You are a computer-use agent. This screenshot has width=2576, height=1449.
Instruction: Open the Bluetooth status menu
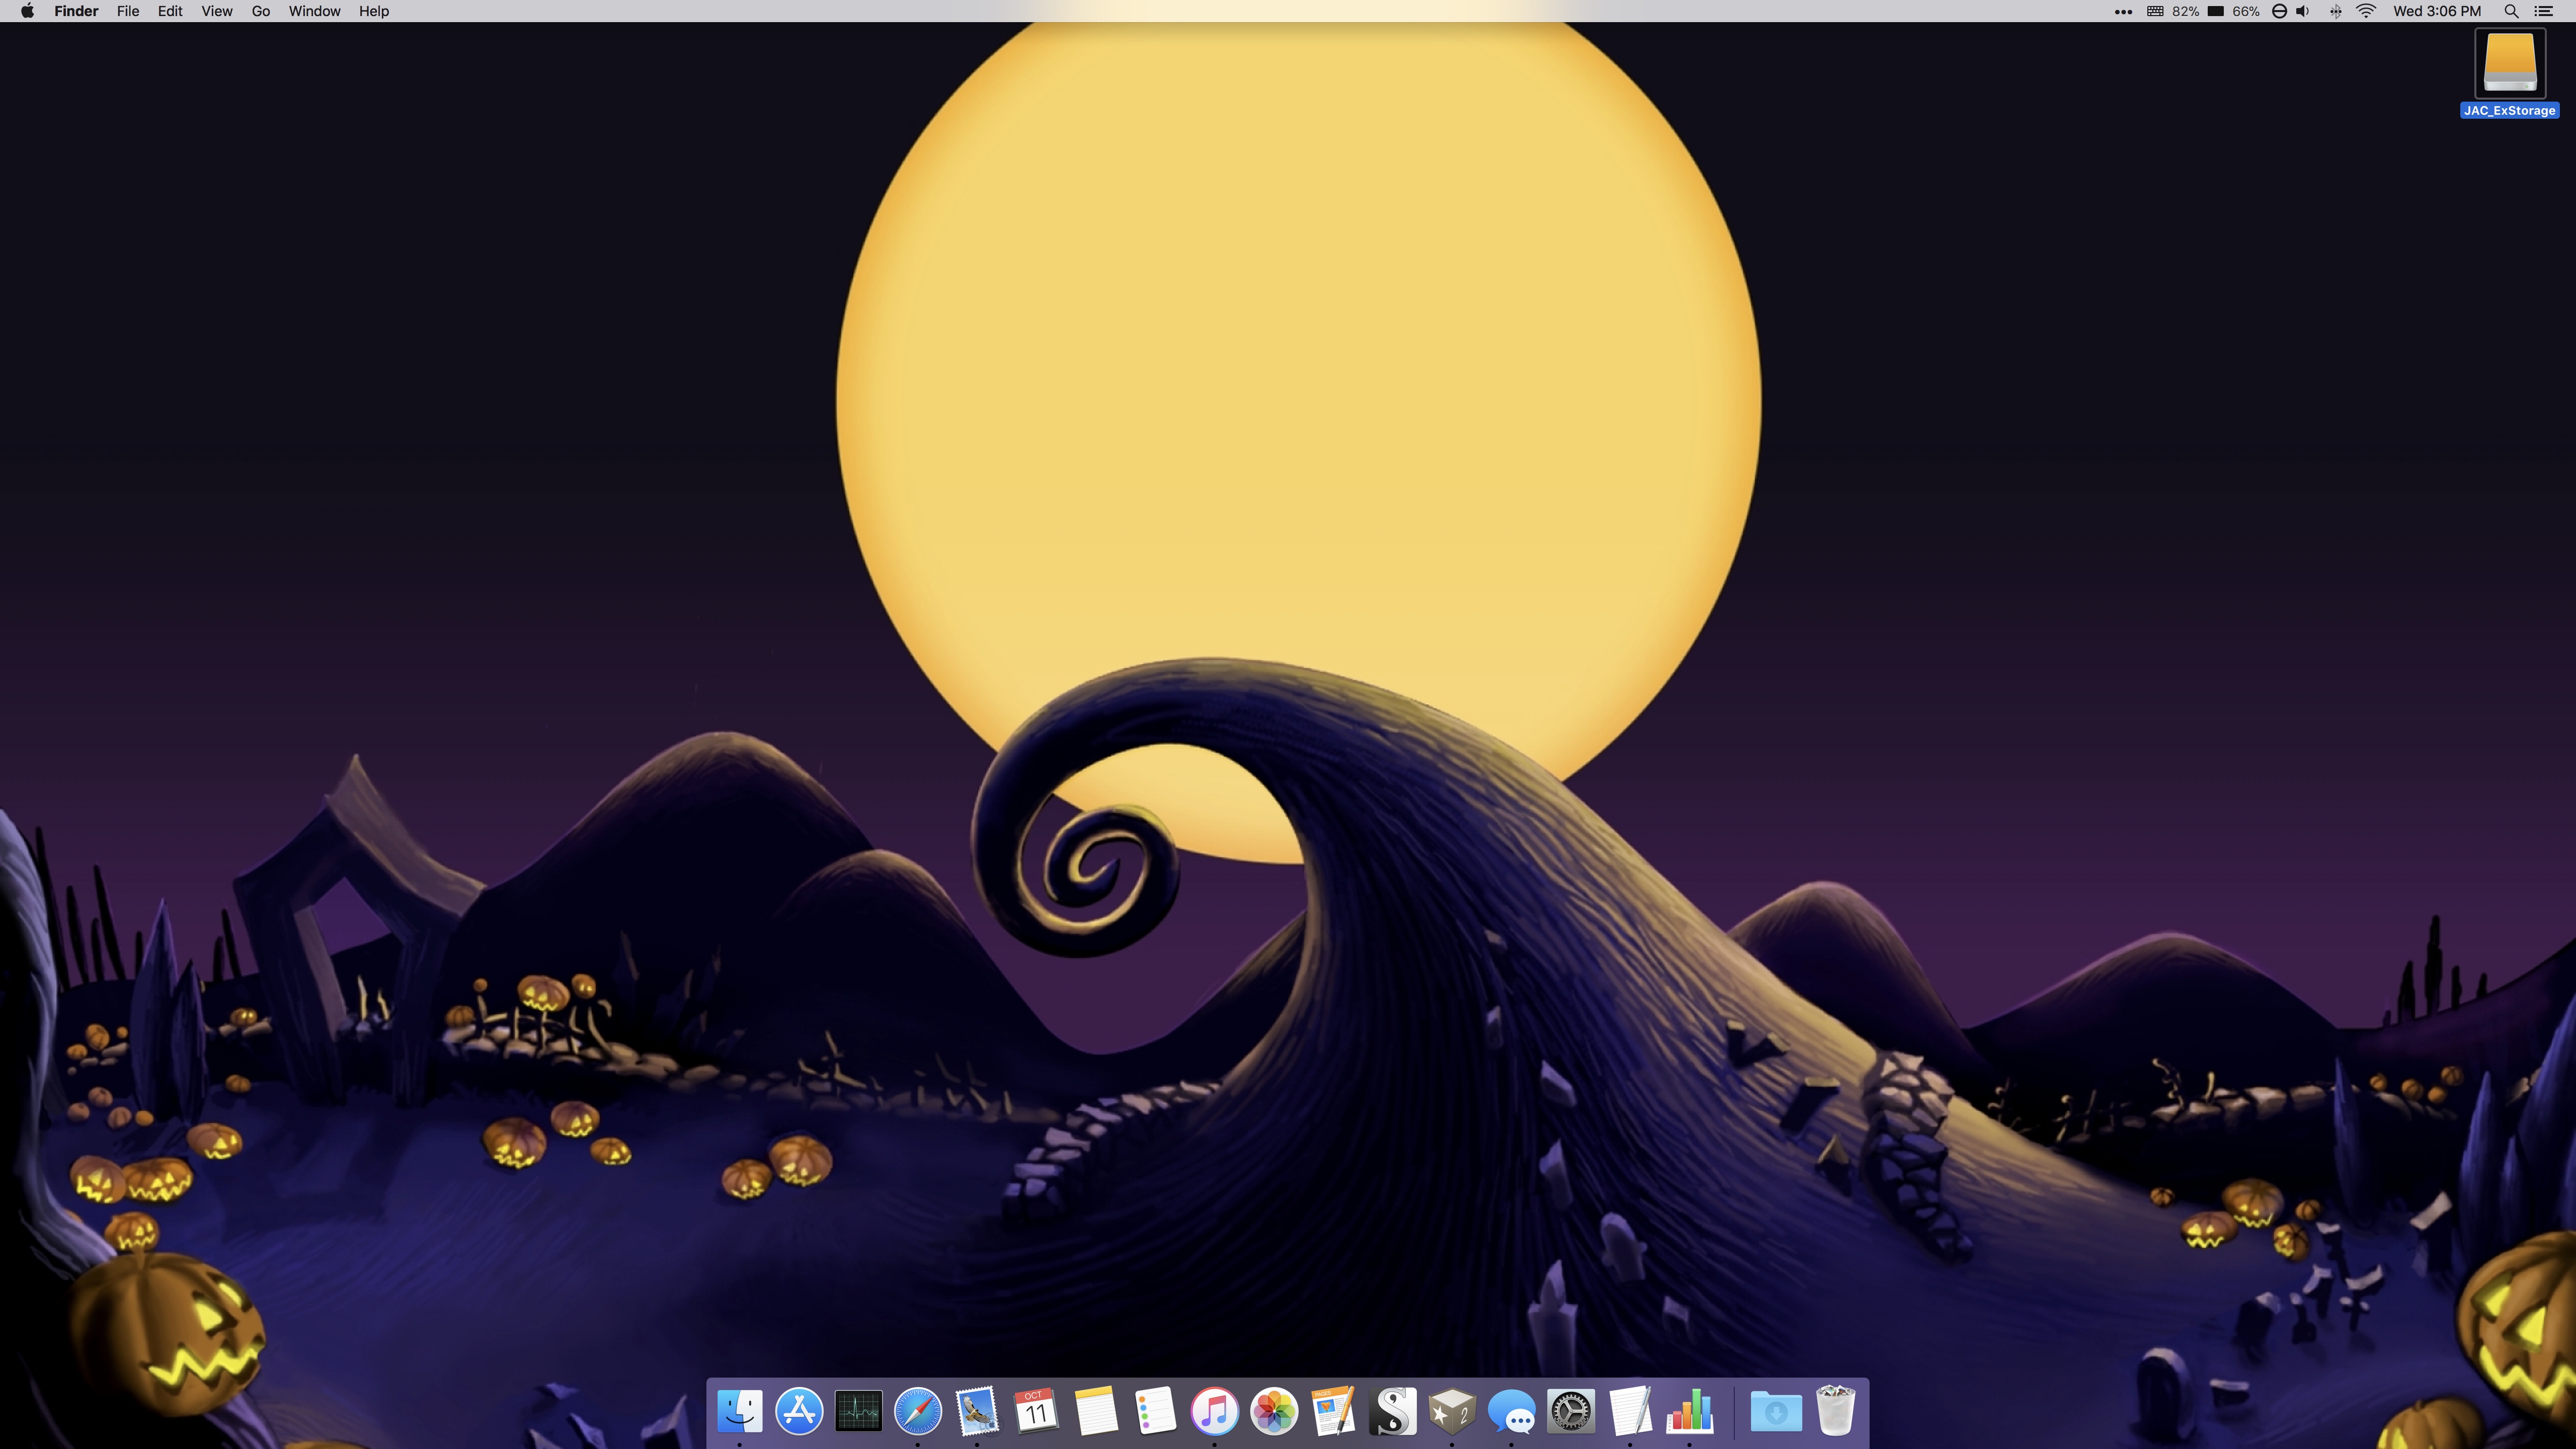pyautogui.click(x=2336, y=11)
